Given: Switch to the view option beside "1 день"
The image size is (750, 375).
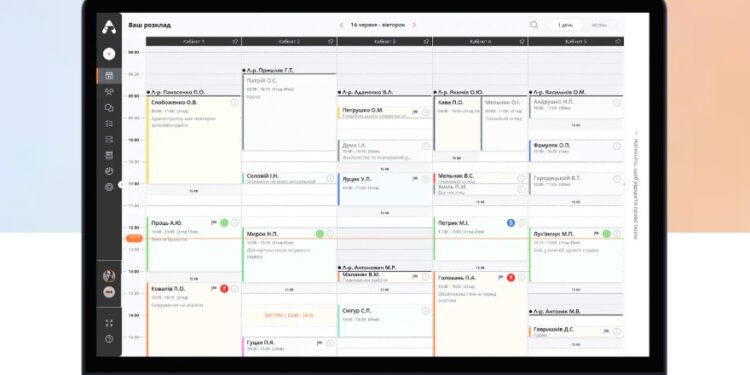Looking at the screenshot, I should (x=599, y=25).
